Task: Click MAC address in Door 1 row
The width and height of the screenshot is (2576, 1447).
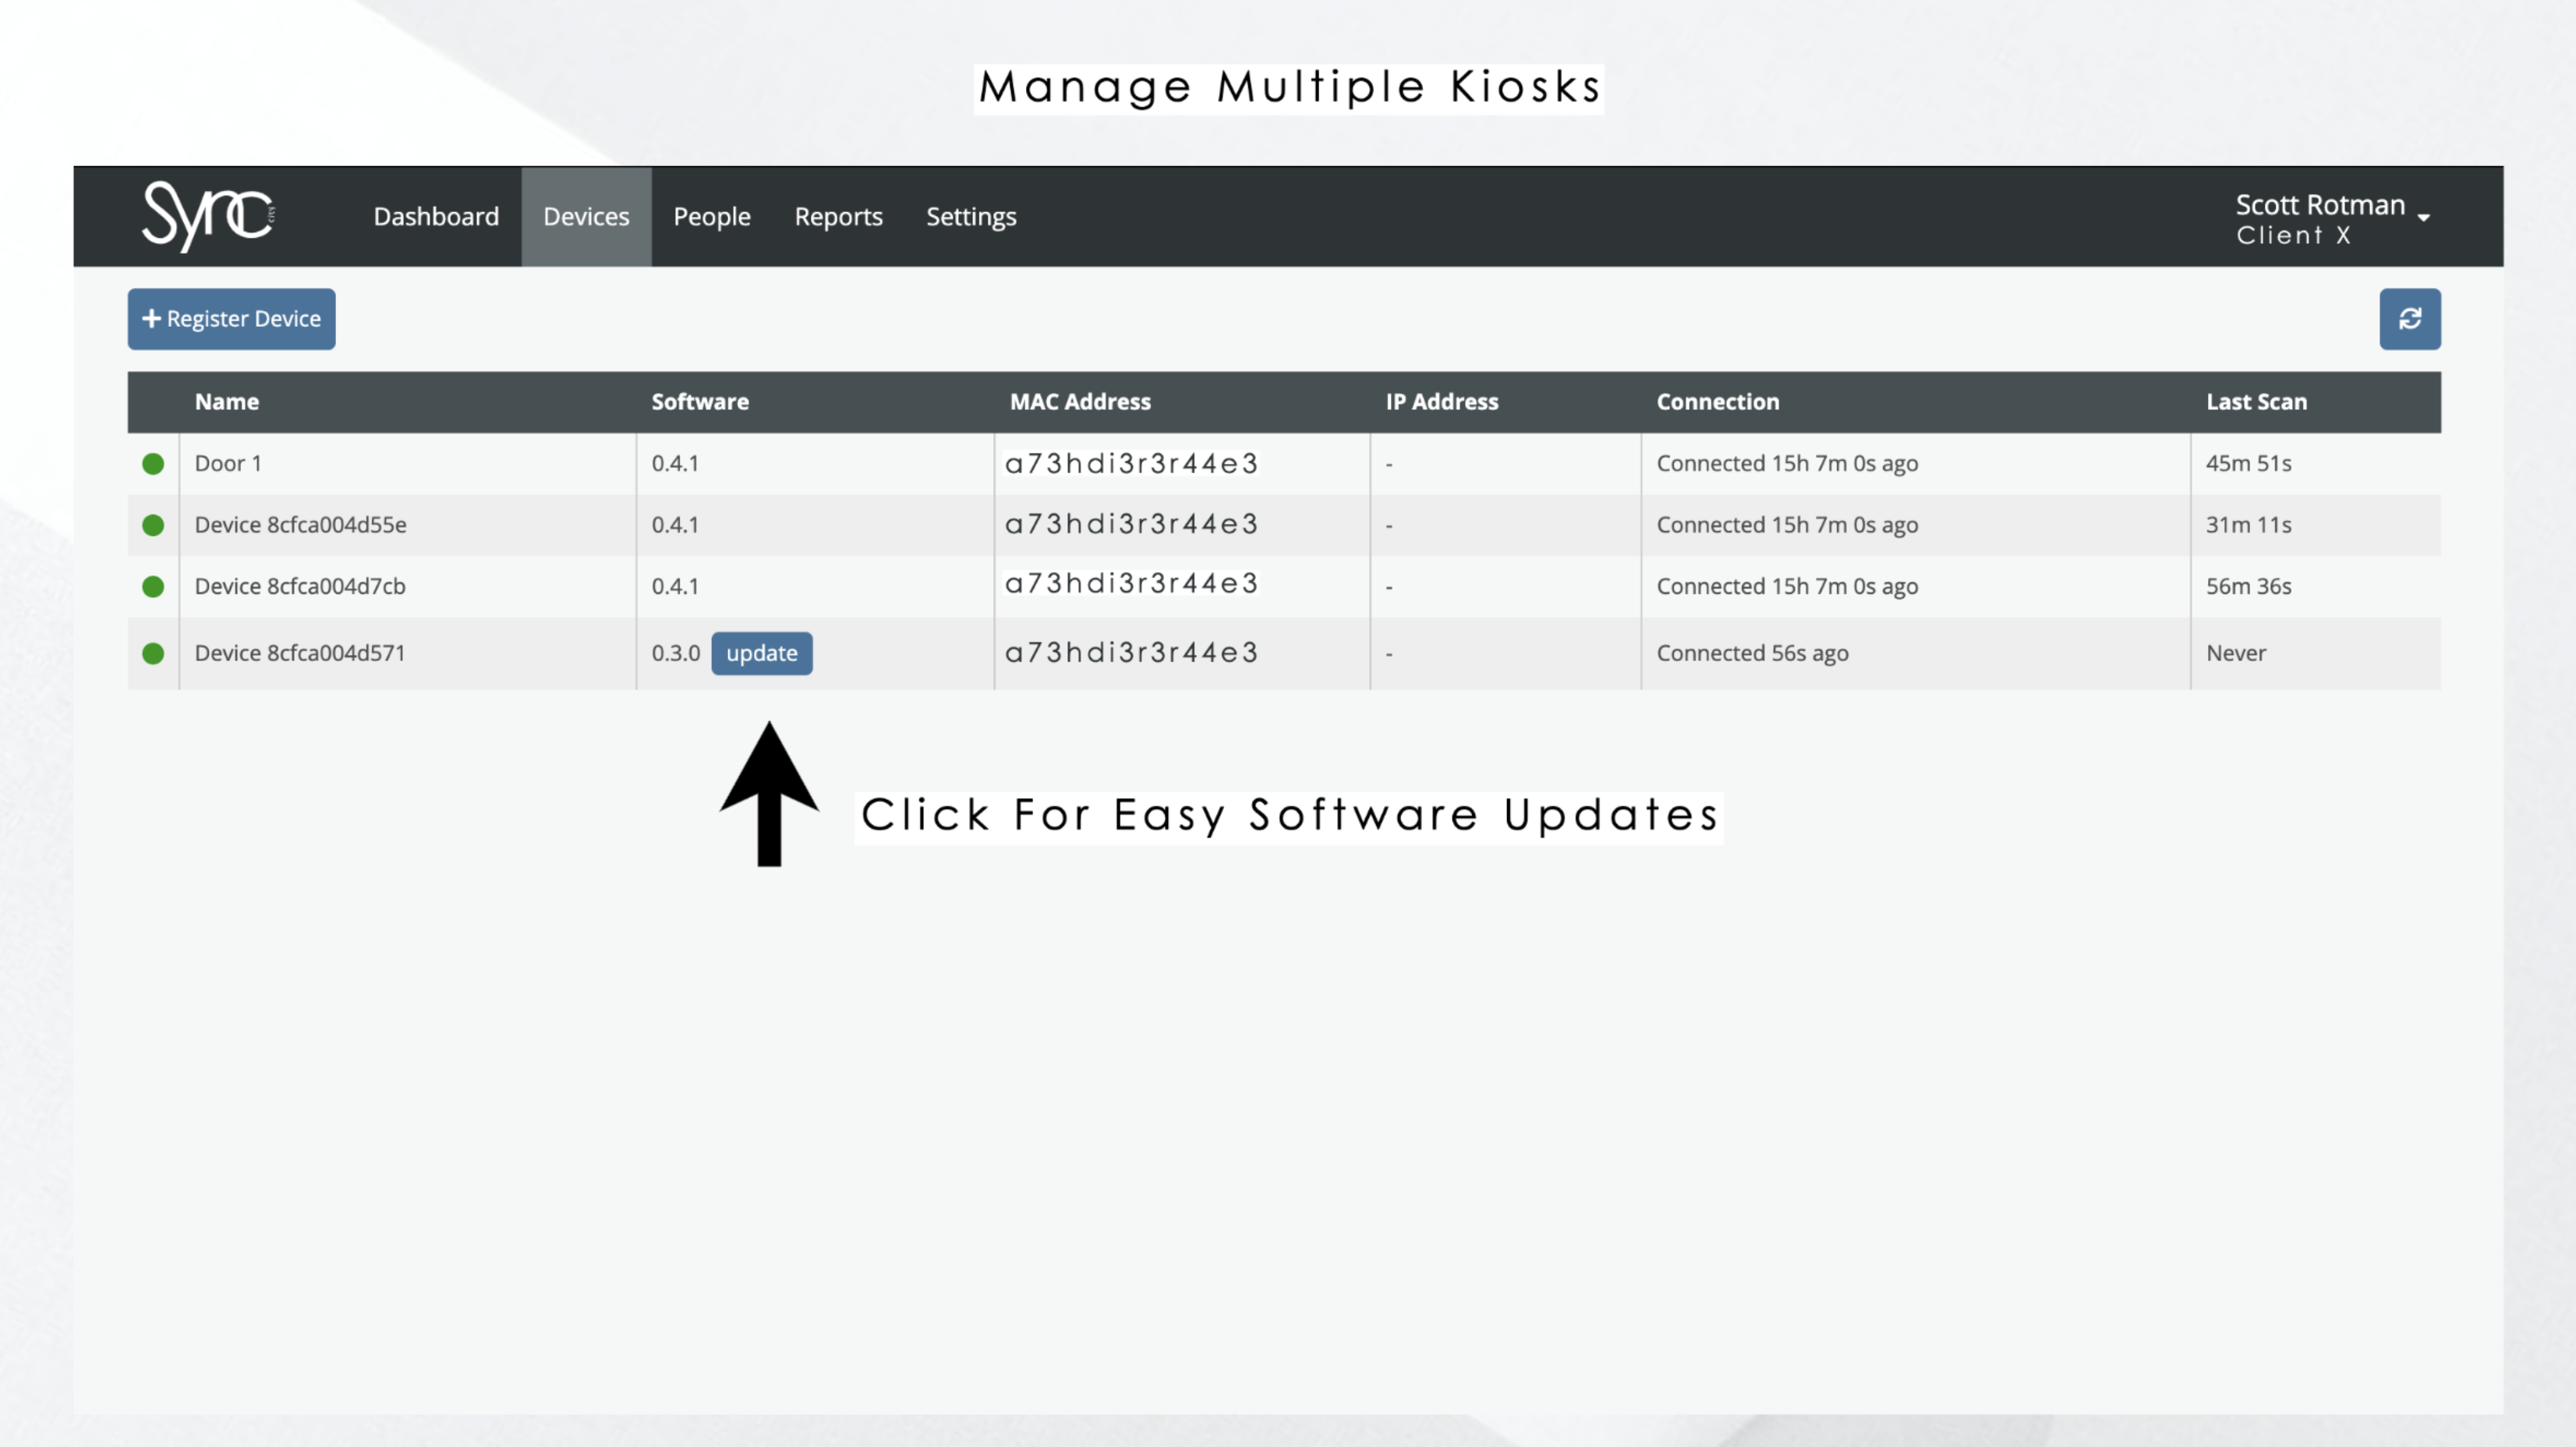Action: 1131,464
